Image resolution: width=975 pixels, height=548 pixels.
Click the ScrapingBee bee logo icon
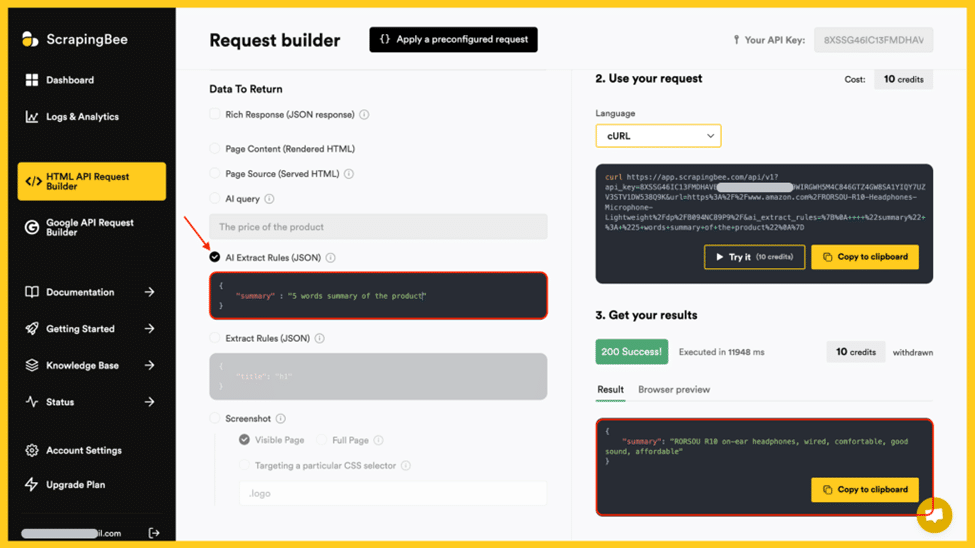point(30,39)
